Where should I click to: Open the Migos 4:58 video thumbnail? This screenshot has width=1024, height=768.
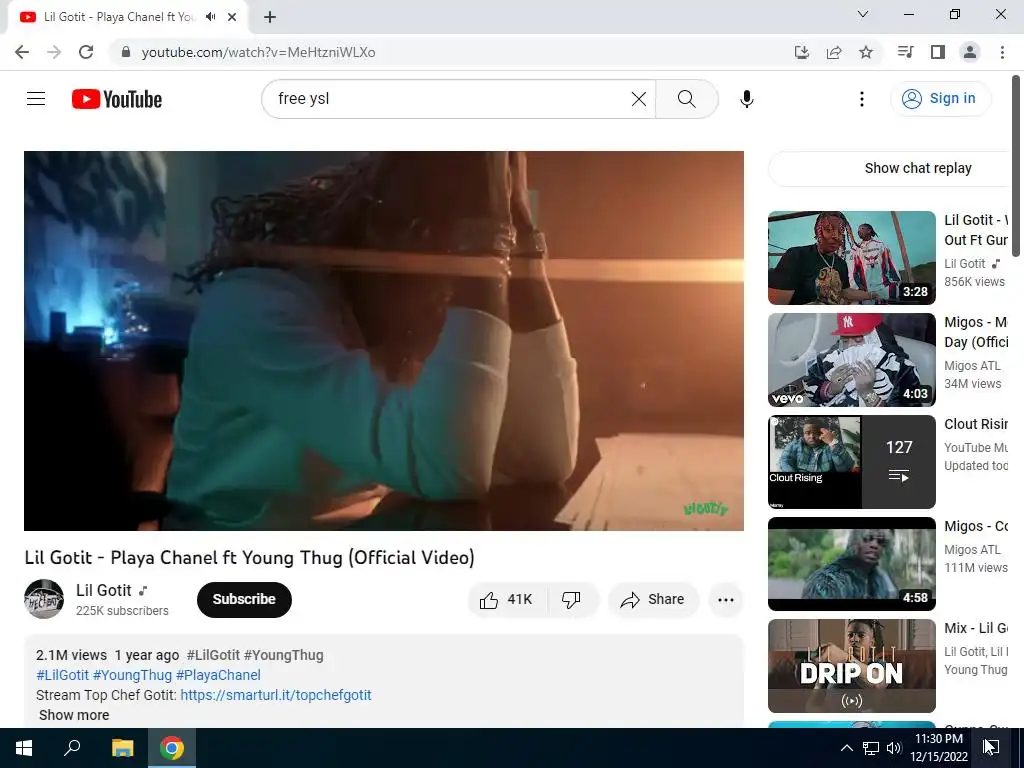(x=852, y=564)
